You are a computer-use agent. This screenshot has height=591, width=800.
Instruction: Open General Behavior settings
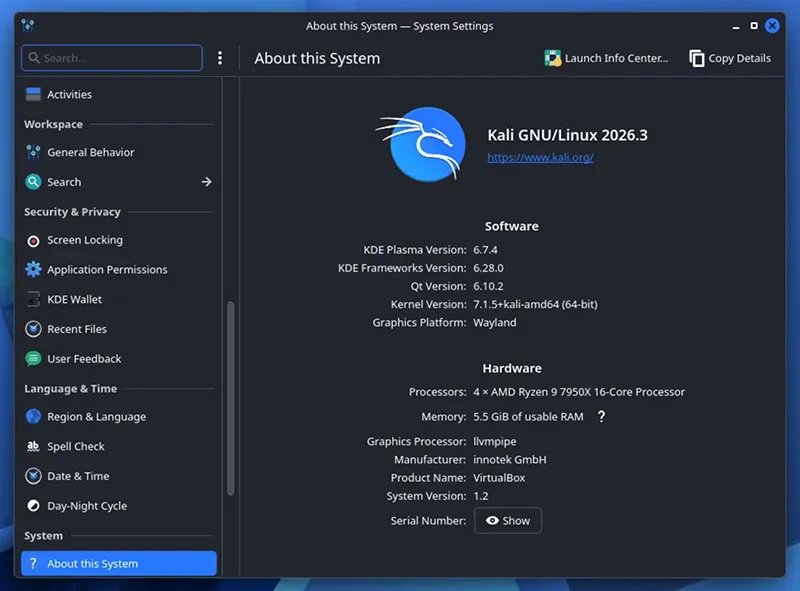(x=118, y=152)
